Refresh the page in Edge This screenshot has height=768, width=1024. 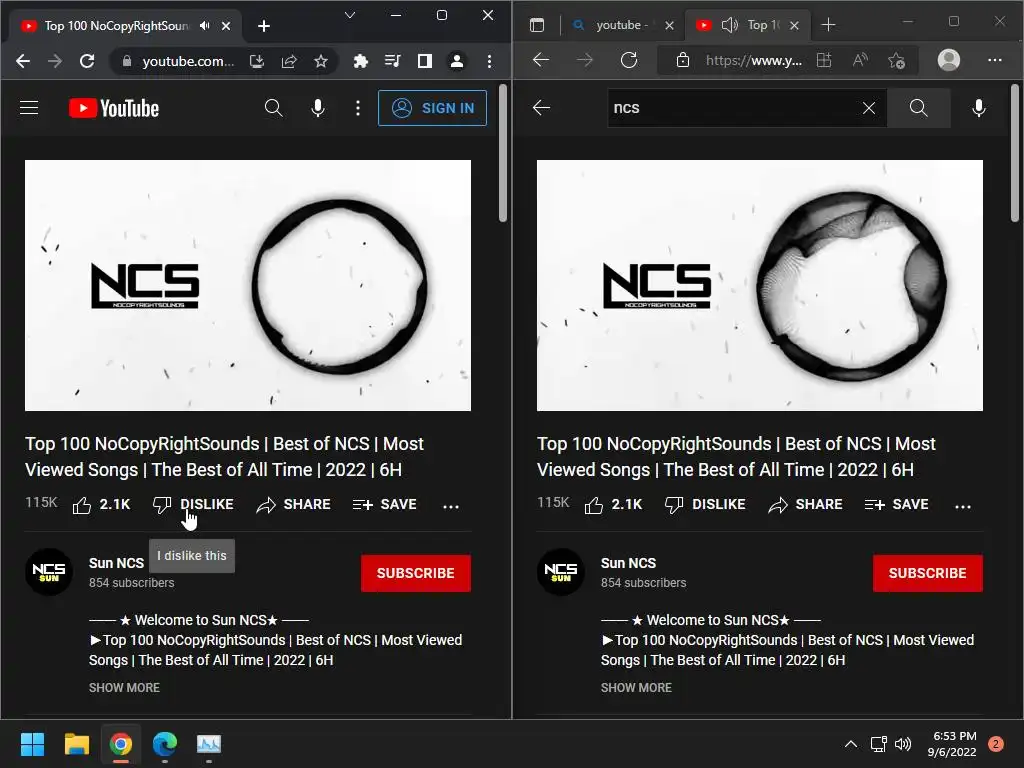(x=629, y=60)
